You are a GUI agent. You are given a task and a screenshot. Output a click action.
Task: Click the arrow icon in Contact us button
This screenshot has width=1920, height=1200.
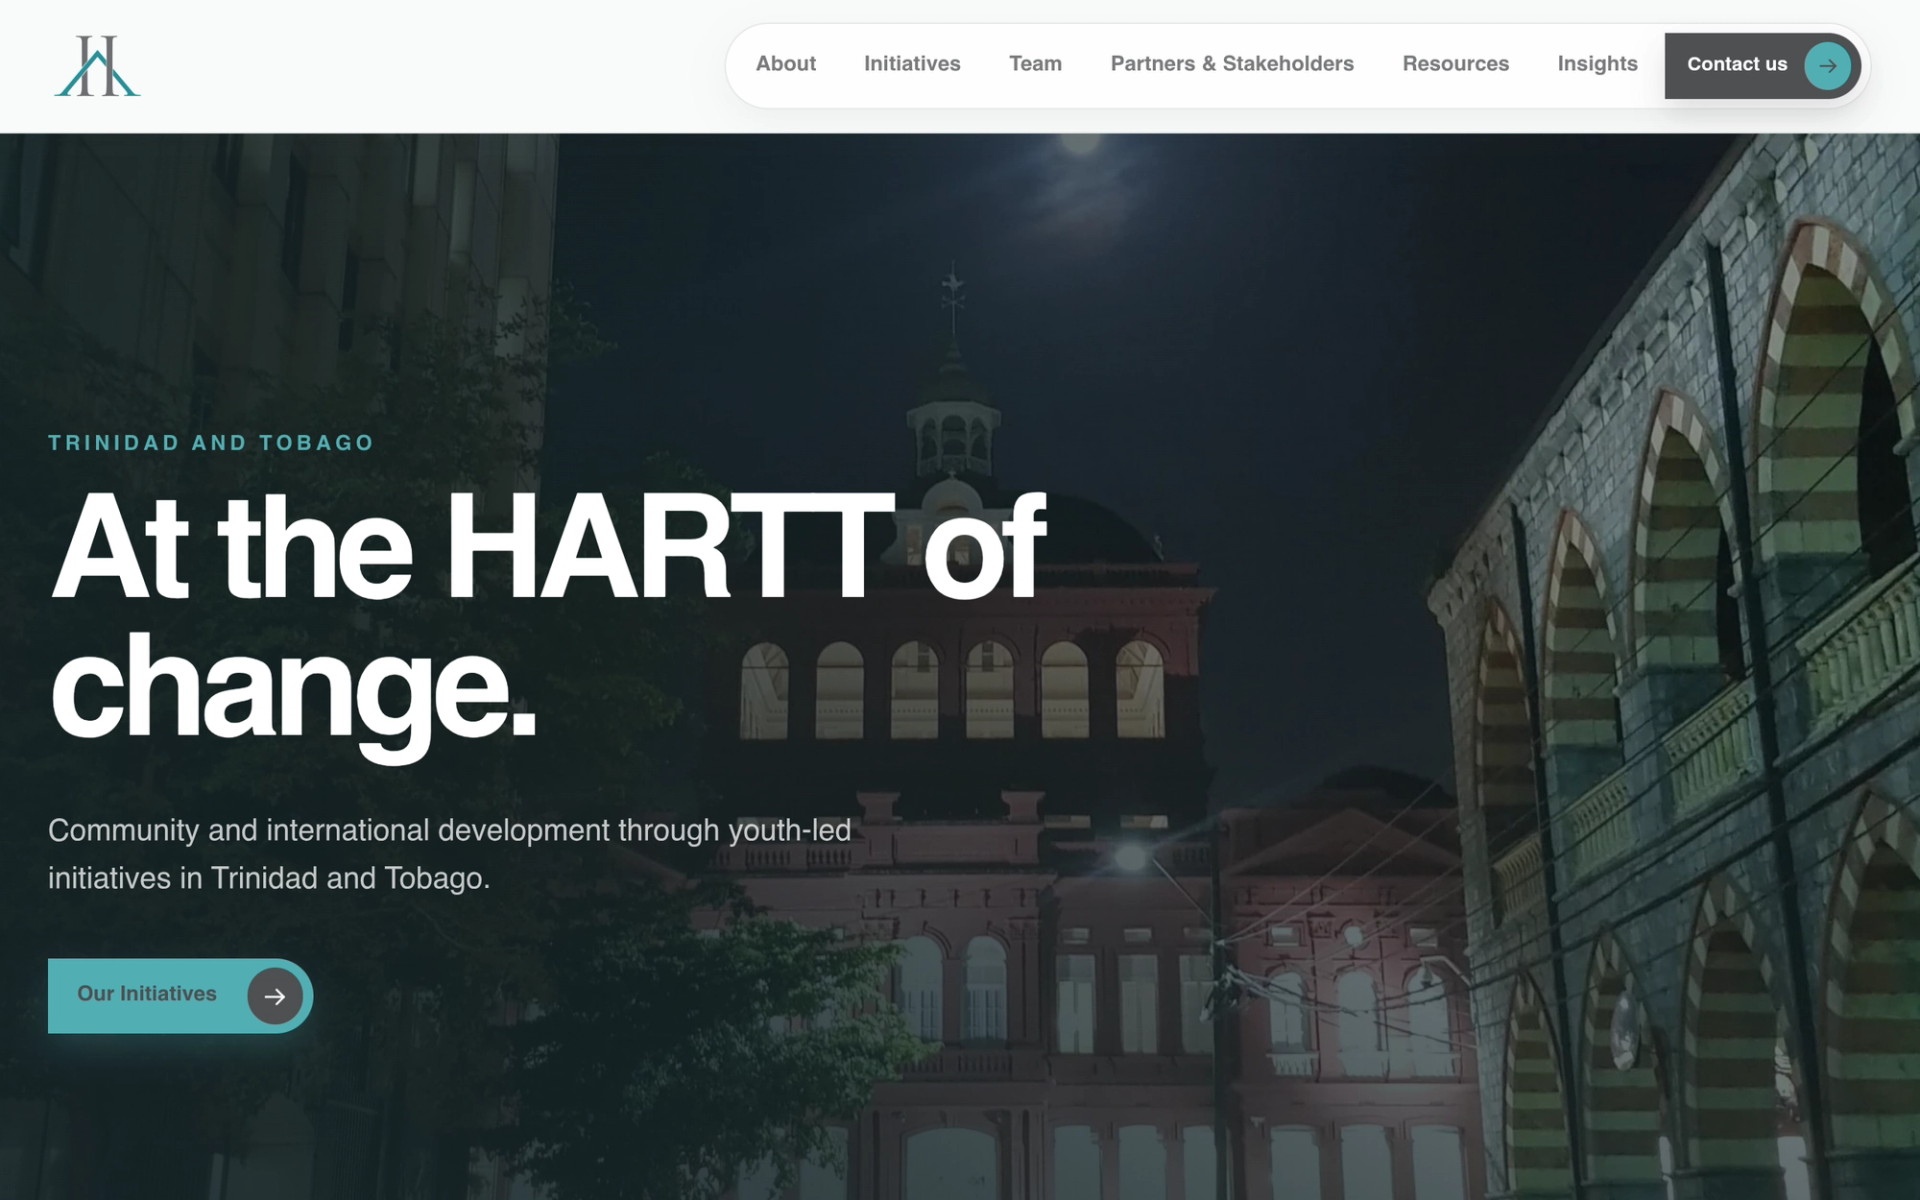tap(1827, 66)
